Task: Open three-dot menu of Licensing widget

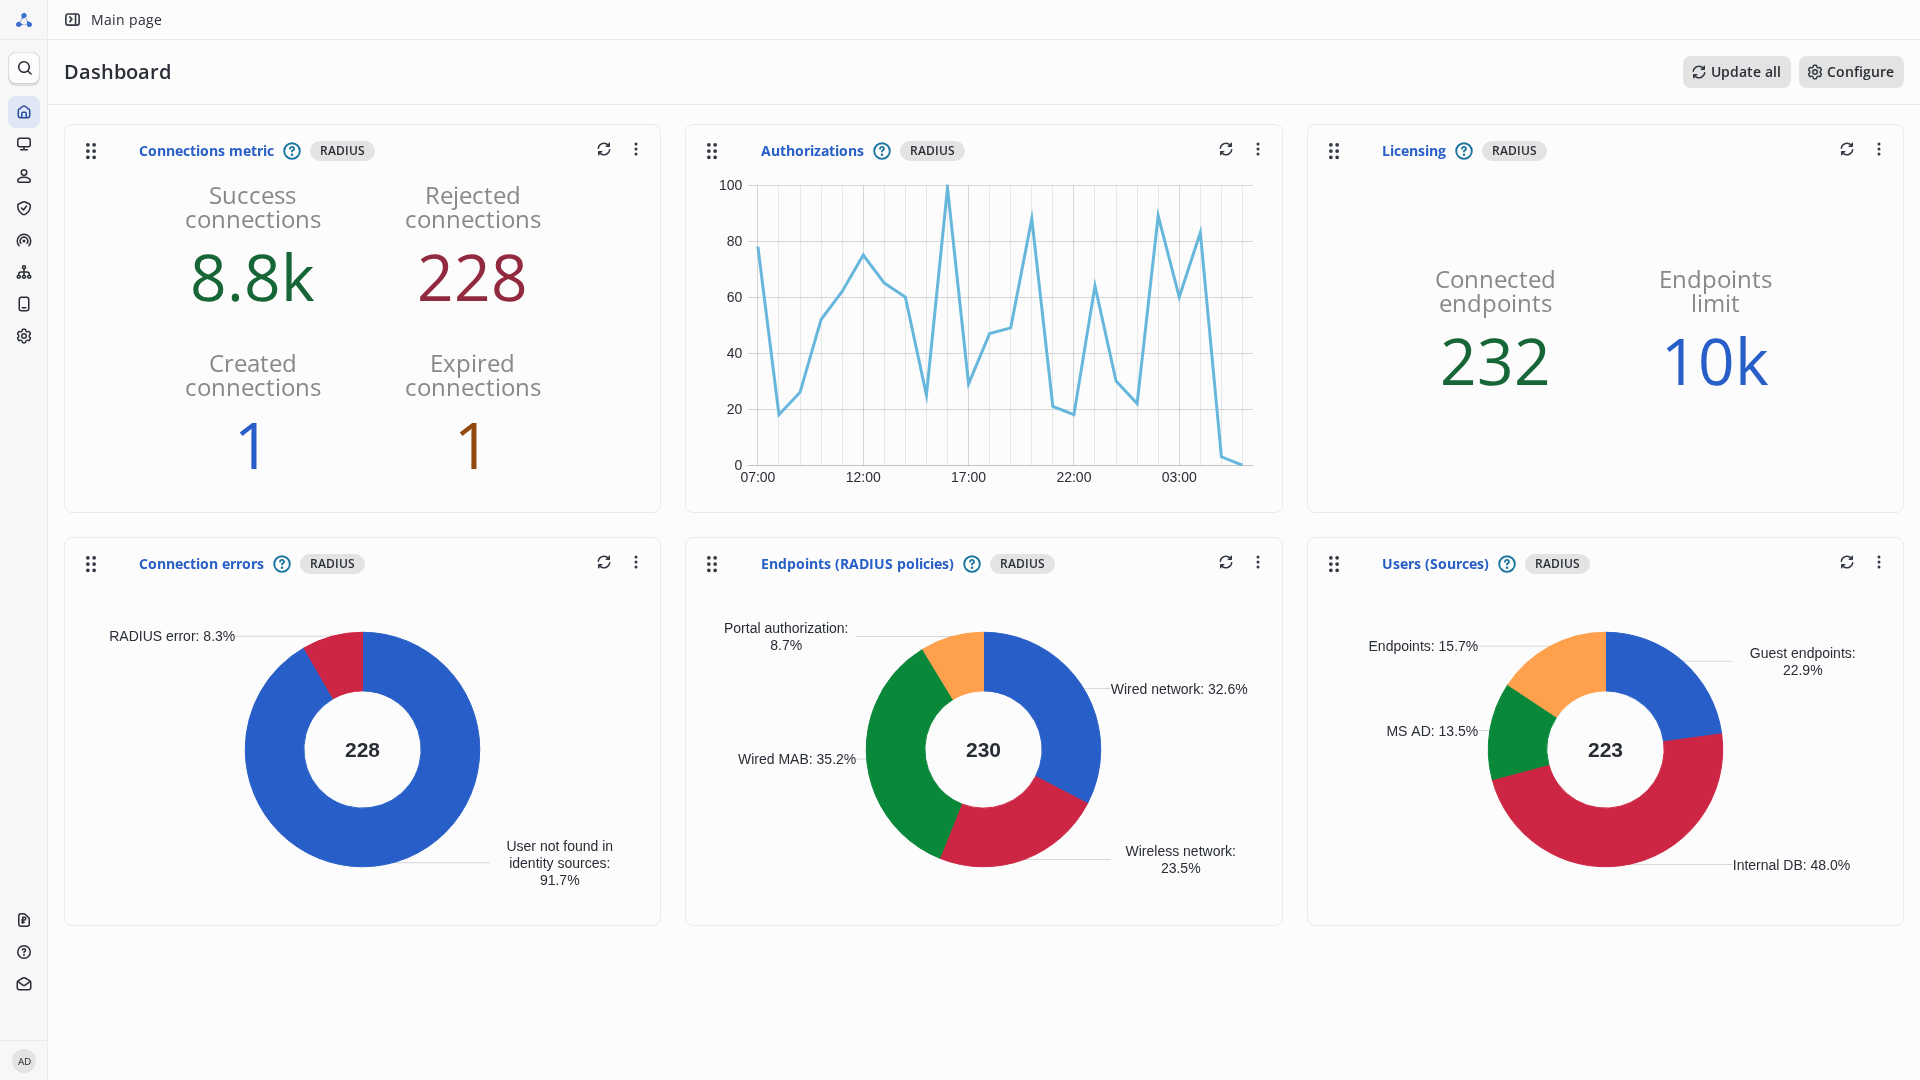Action: tap(1878, 149)
